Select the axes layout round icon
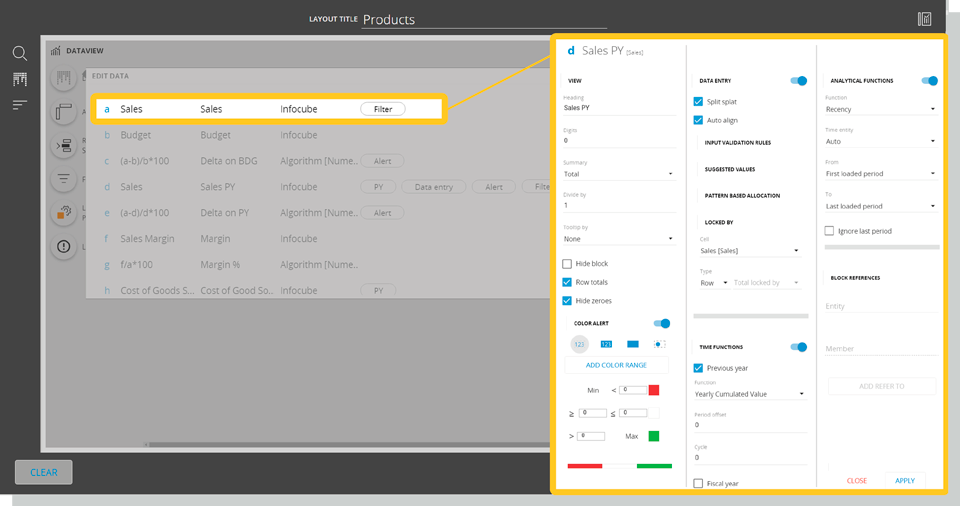 (x=64, y=111)
